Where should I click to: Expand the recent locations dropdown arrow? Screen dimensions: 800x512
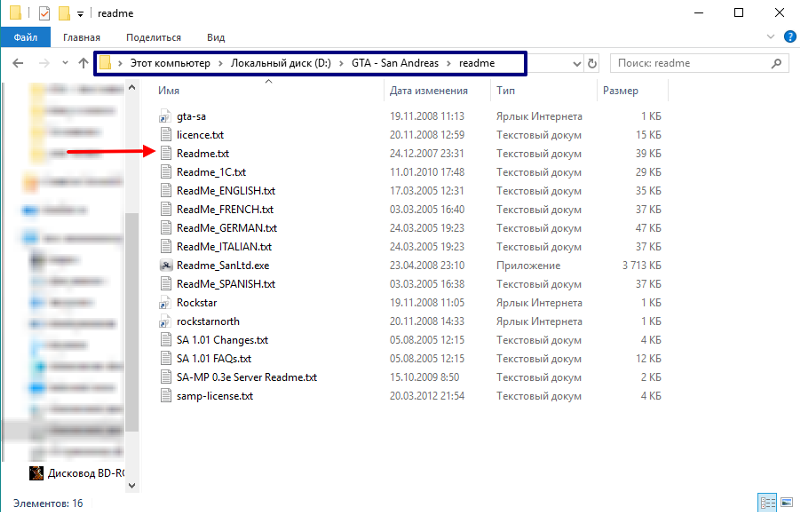pyautogui.click(x=64, y=63)
